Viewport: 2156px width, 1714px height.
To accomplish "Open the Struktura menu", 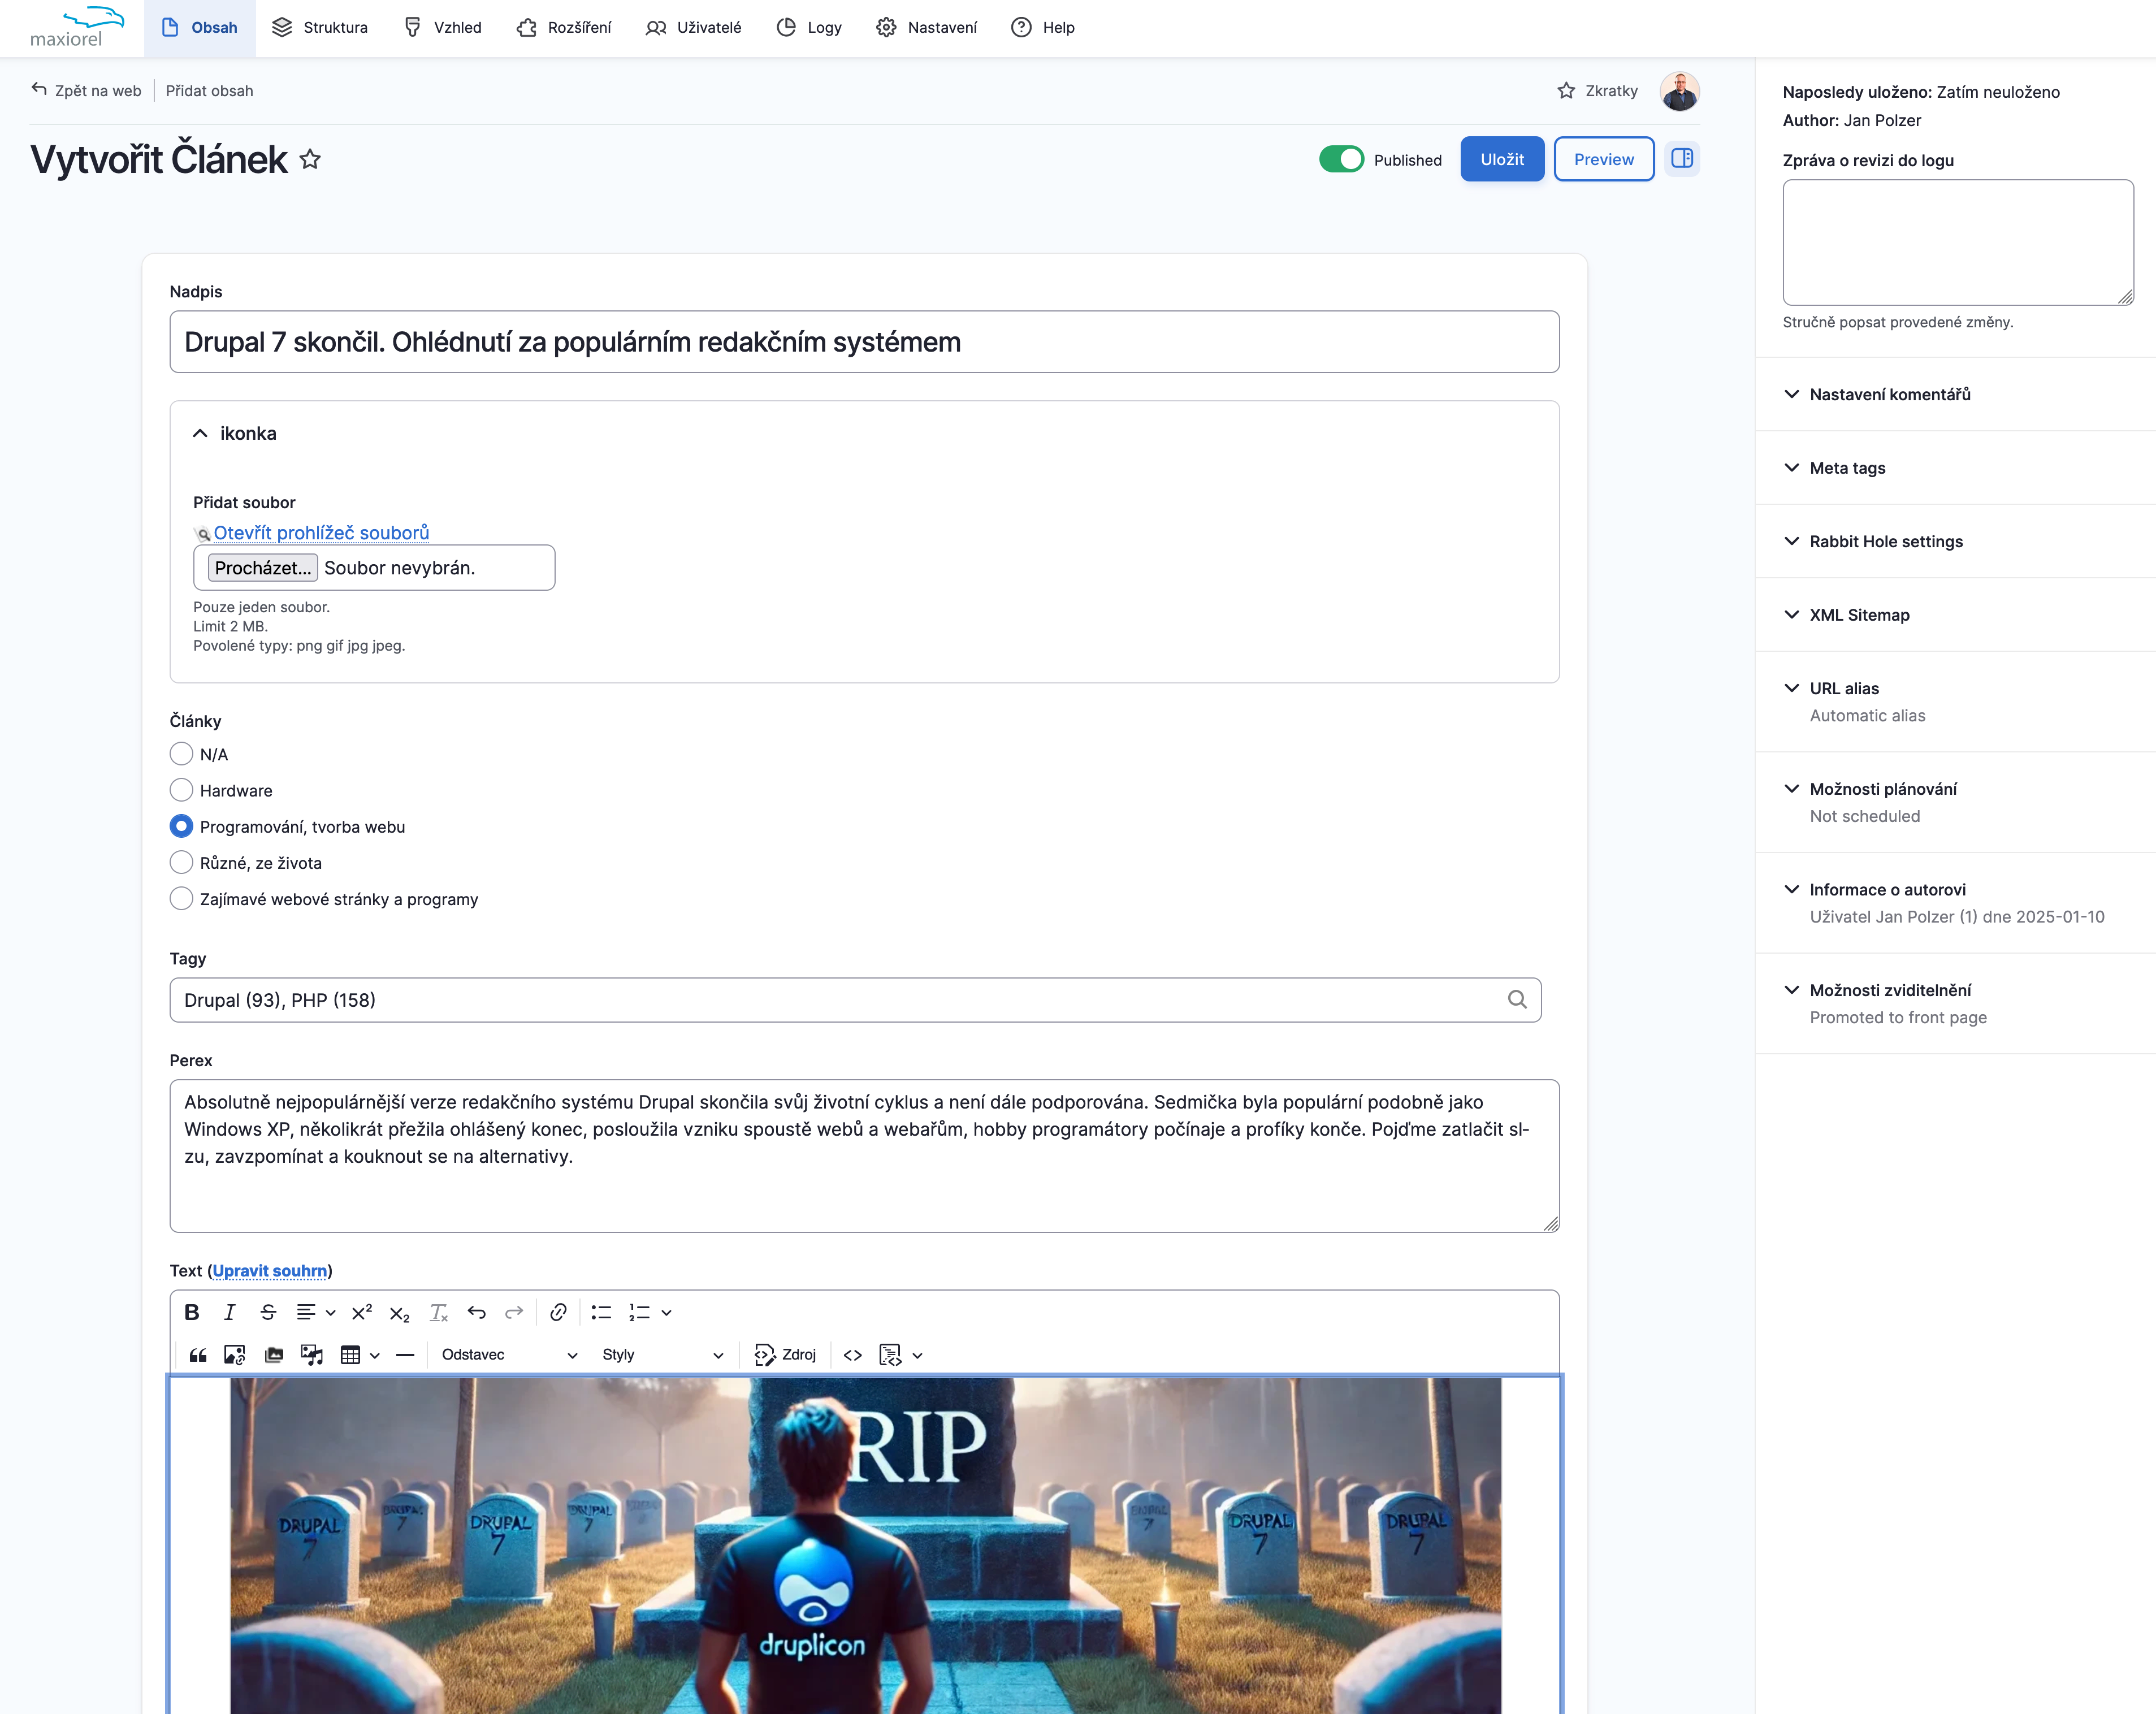I will 320,28.
